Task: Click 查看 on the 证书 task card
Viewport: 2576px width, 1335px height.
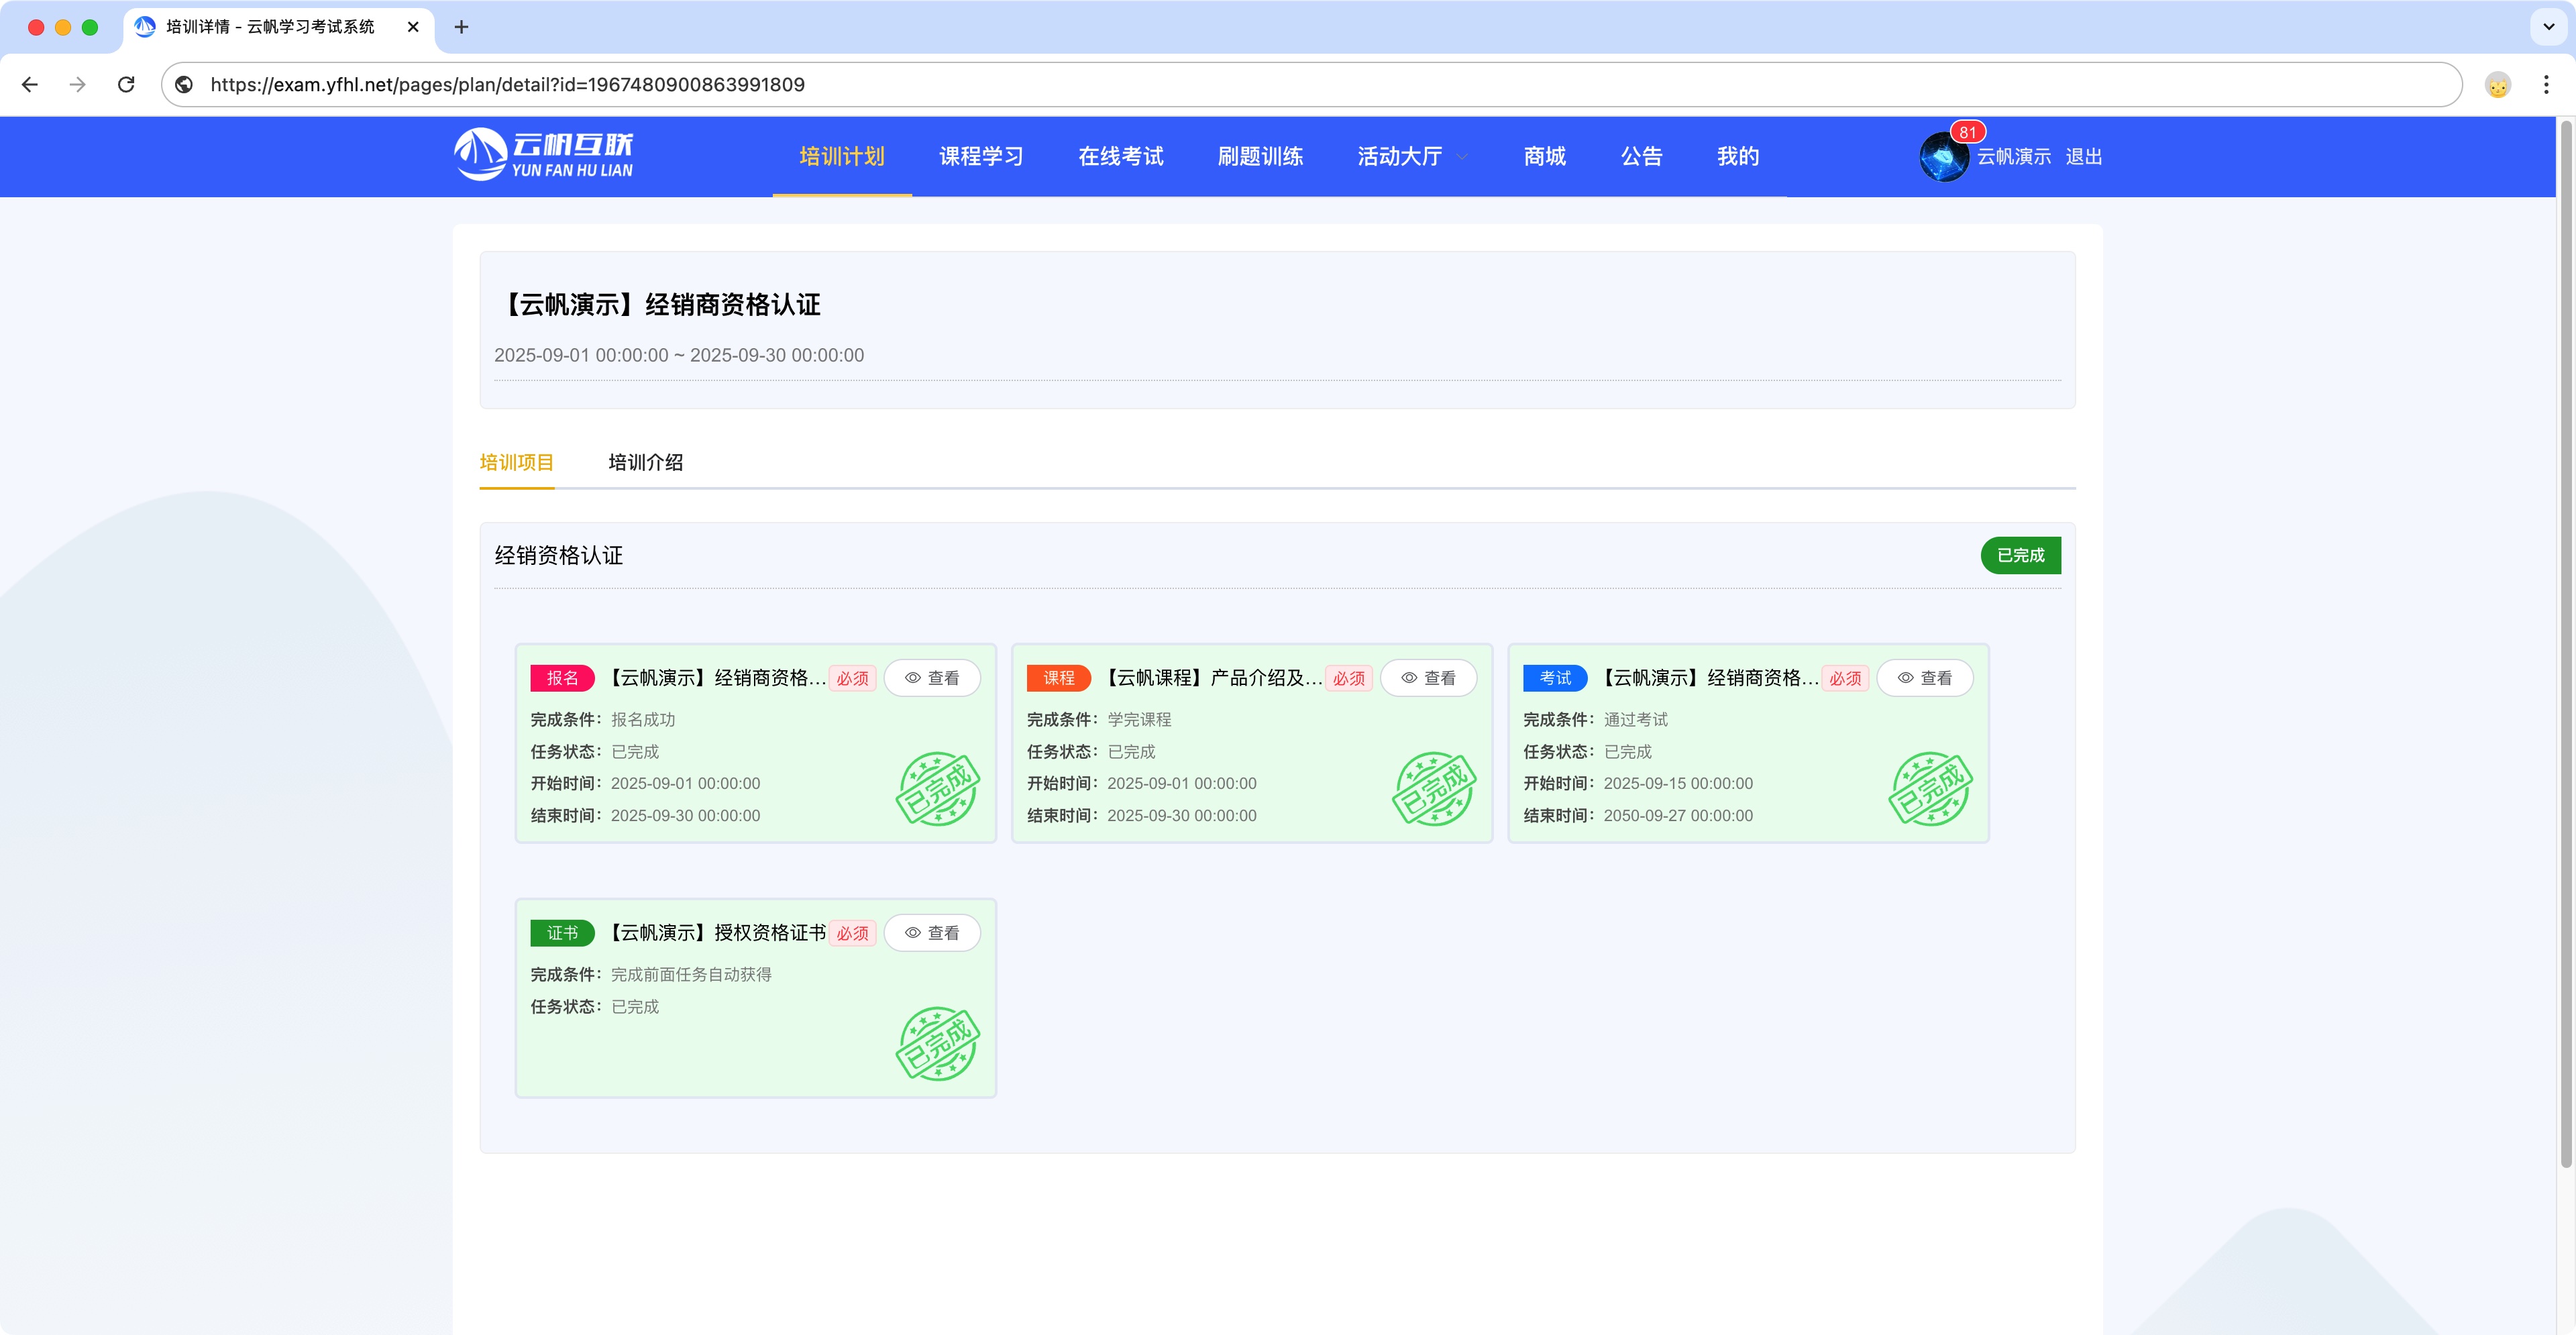Action: [931, 933]
